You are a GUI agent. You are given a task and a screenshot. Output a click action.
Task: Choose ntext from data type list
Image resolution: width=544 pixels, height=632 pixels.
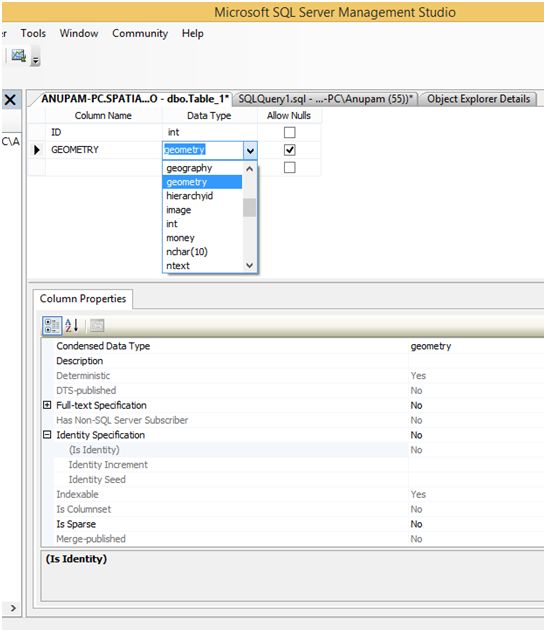coord(202,266)
